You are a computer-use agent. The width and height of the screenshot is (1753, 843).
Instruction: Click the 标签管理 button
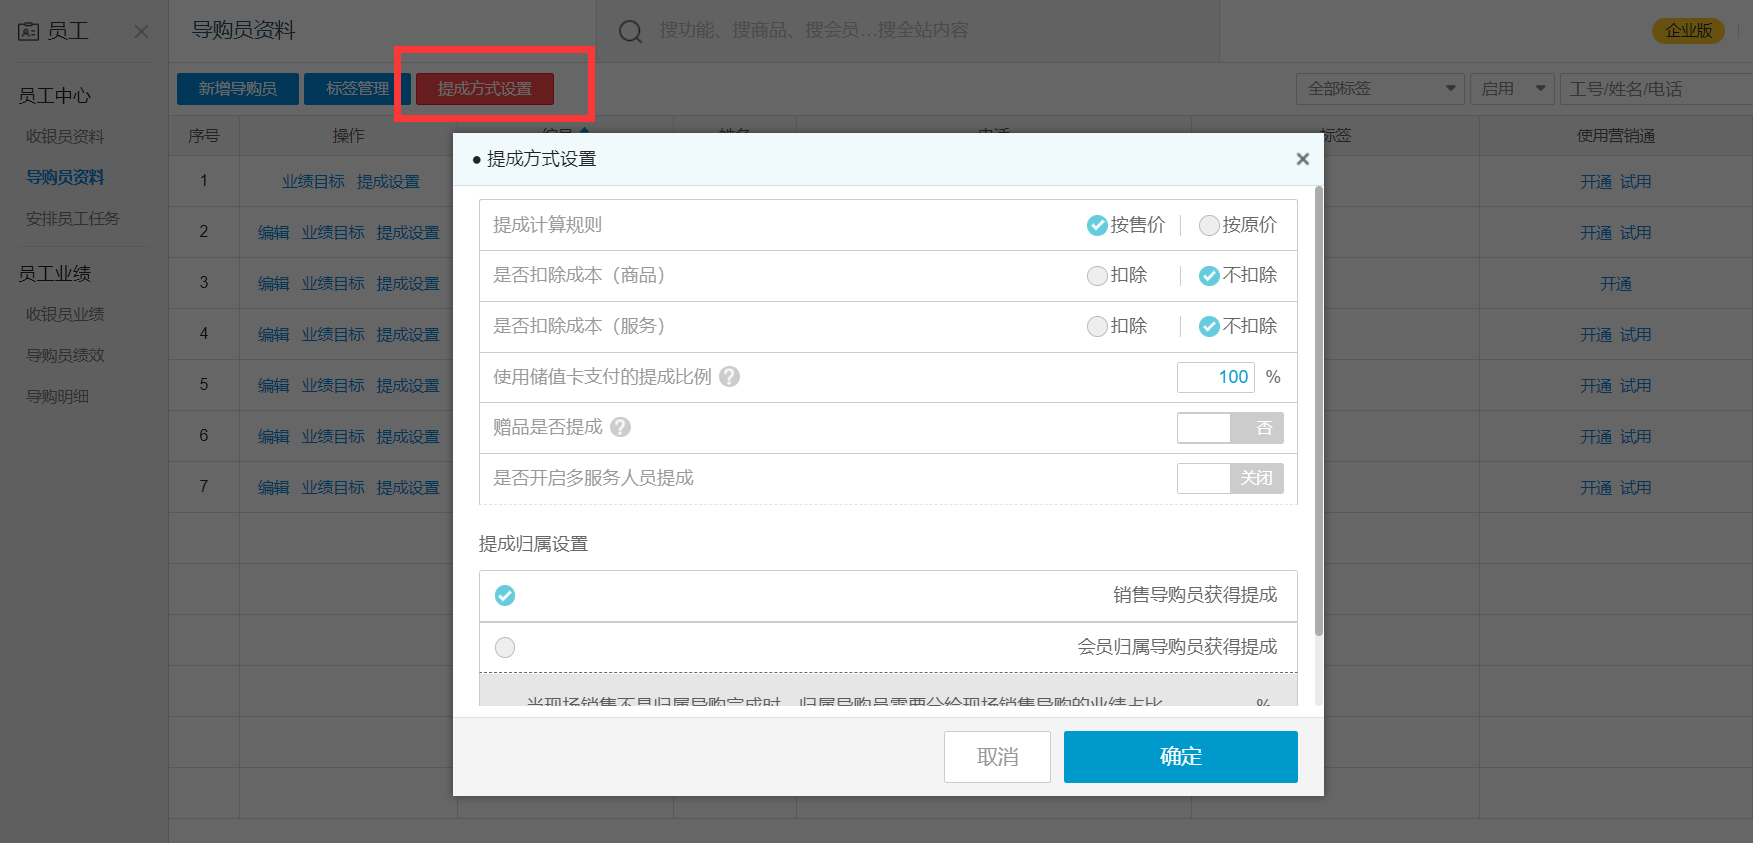[357, 89]
